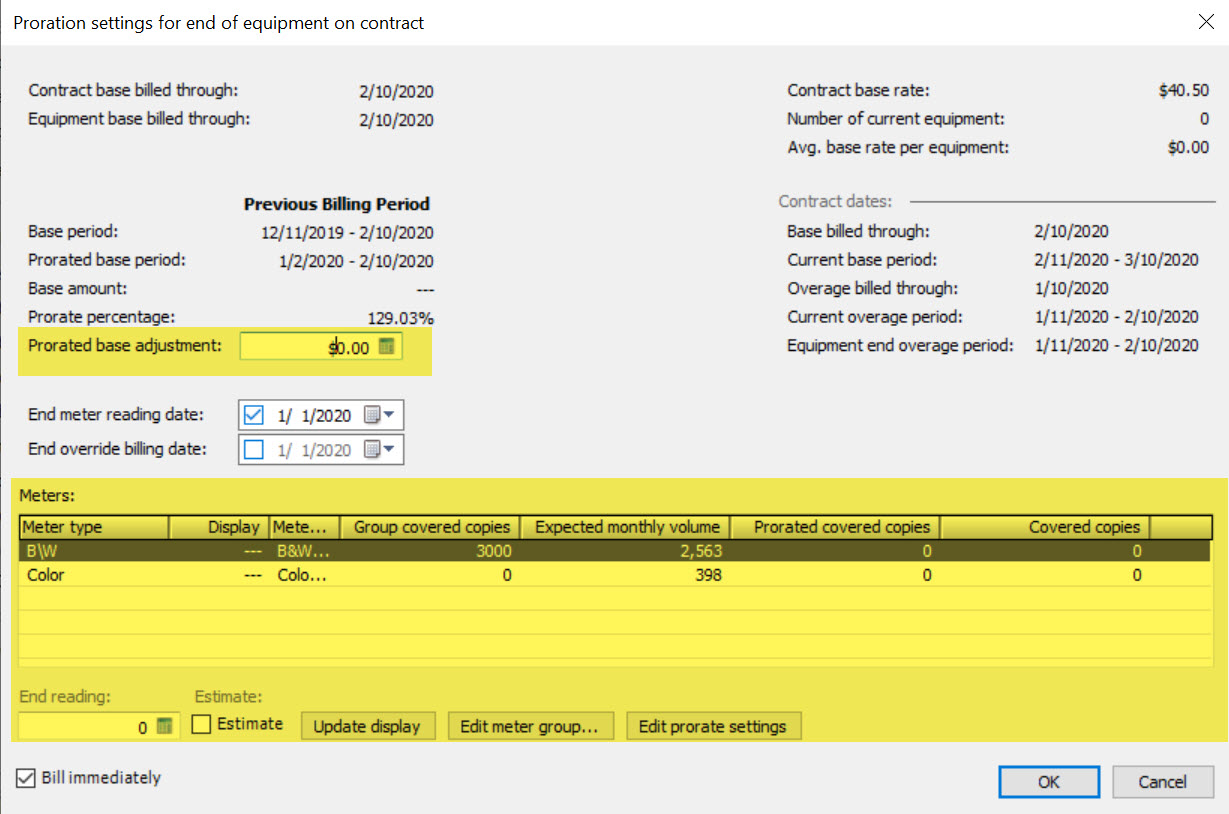This screenshot has height=814, width=1229.
Task: Open calculator icon in Prorated base adjustment field
Action: point(387,347)
